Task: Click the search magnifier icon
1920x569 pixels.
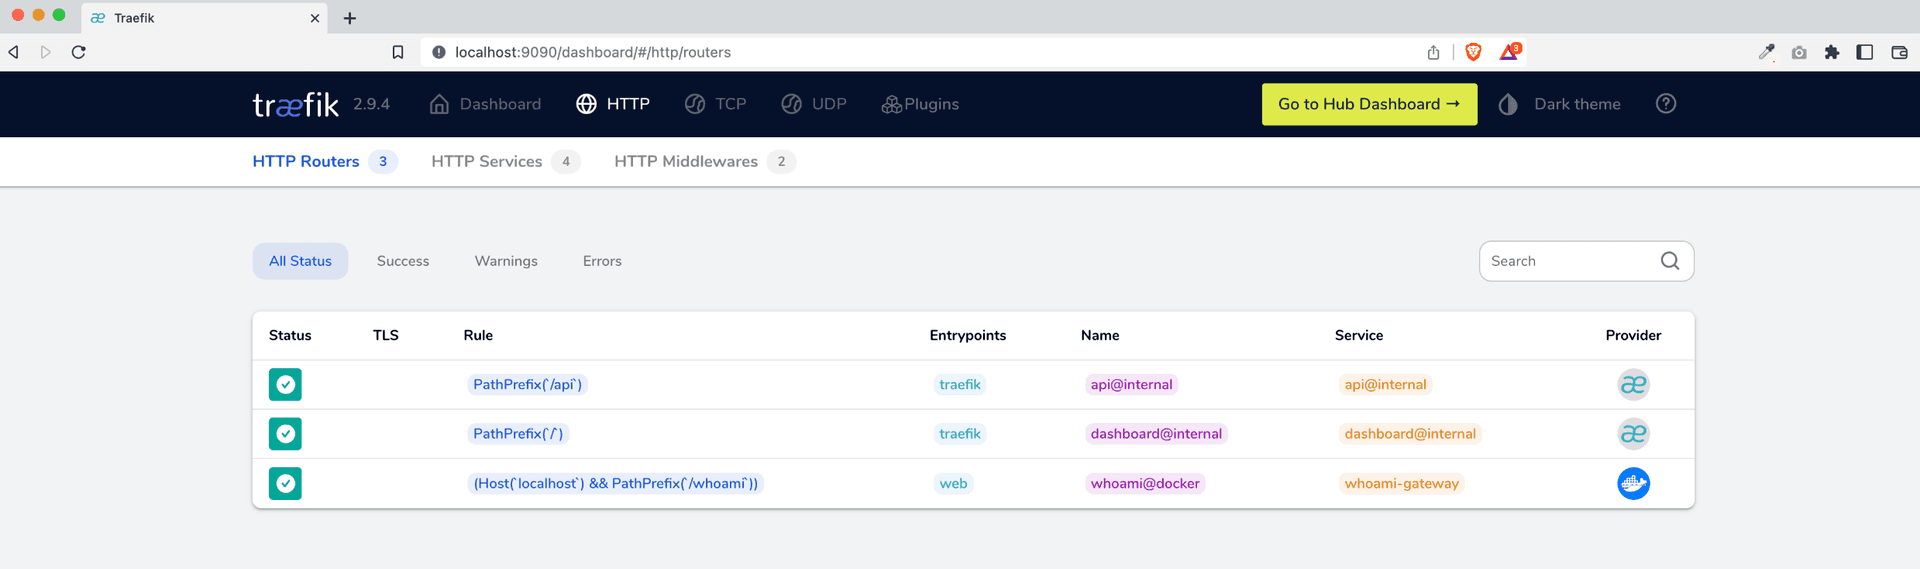Action: click(x=1669, y=261)
